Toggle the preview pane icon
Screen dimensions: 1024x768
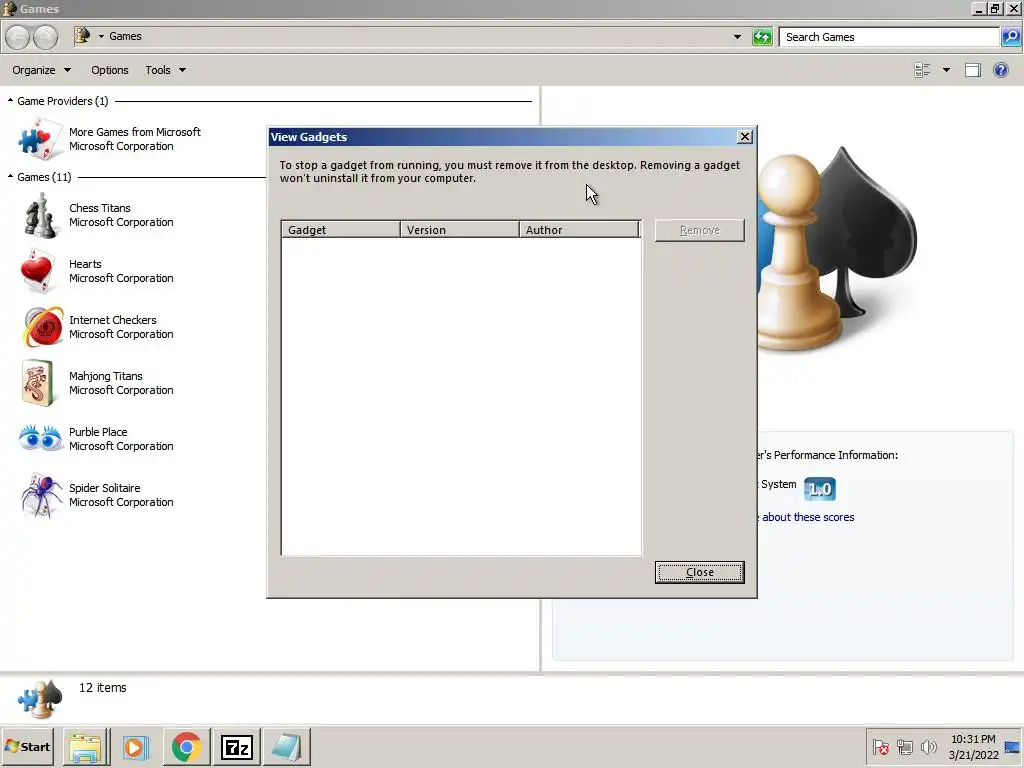tap(972, 70)
